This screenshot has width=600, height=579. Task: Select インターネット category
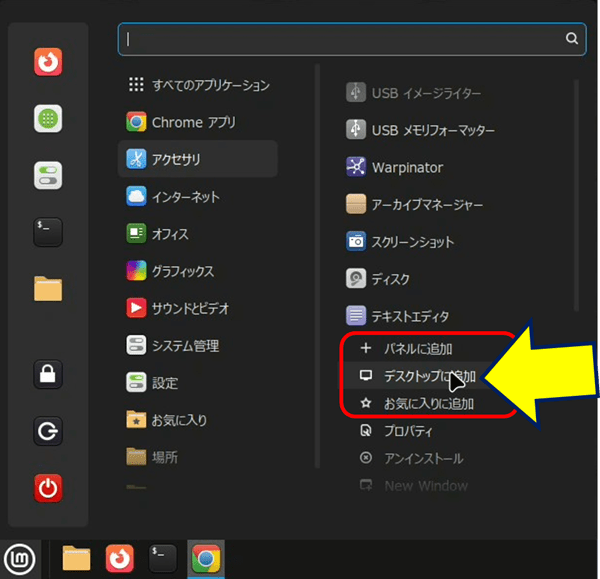198,196
